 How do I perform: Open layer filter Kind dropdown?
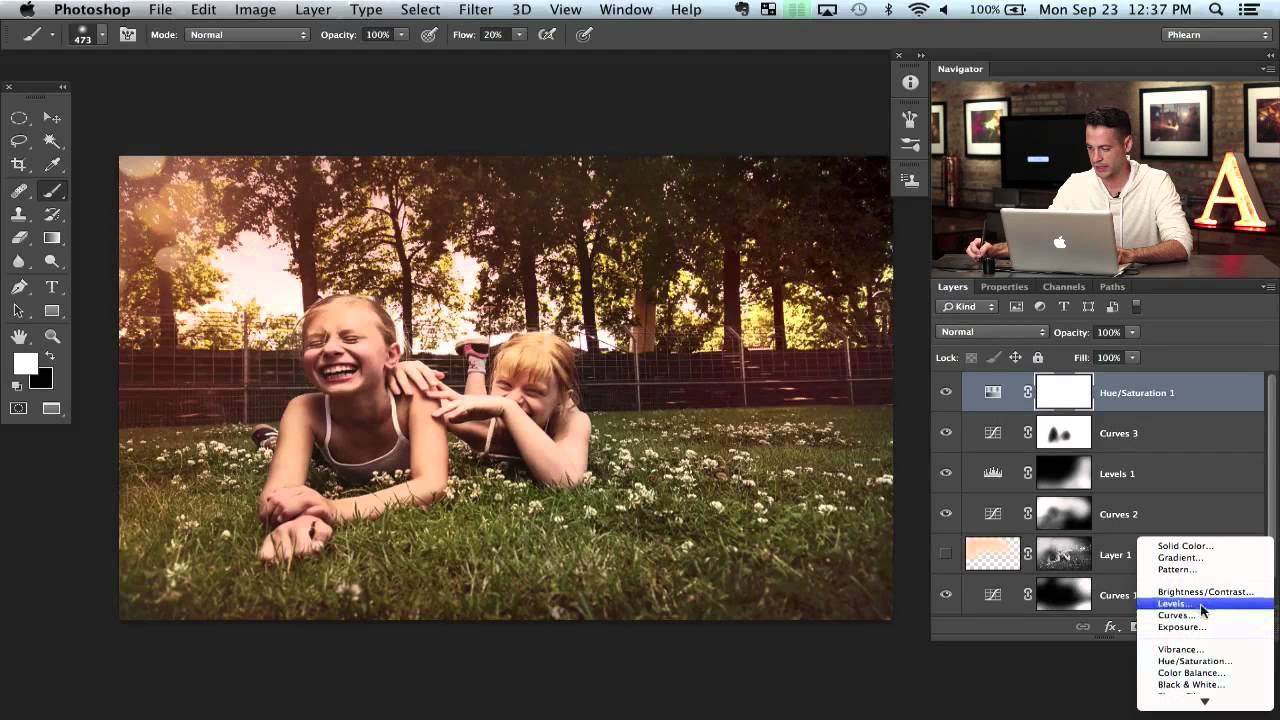pyautogui.click(x=968, y=307)
